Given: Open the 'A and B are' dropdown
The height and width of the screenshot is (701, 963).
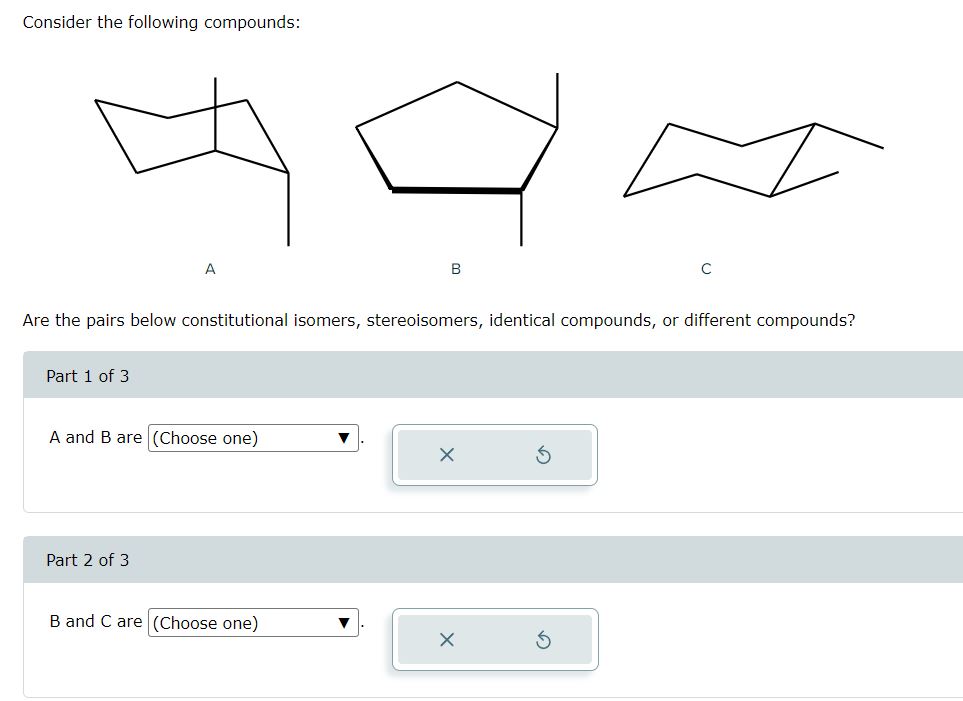Looking at the screenshot, I should pos(252,437).
